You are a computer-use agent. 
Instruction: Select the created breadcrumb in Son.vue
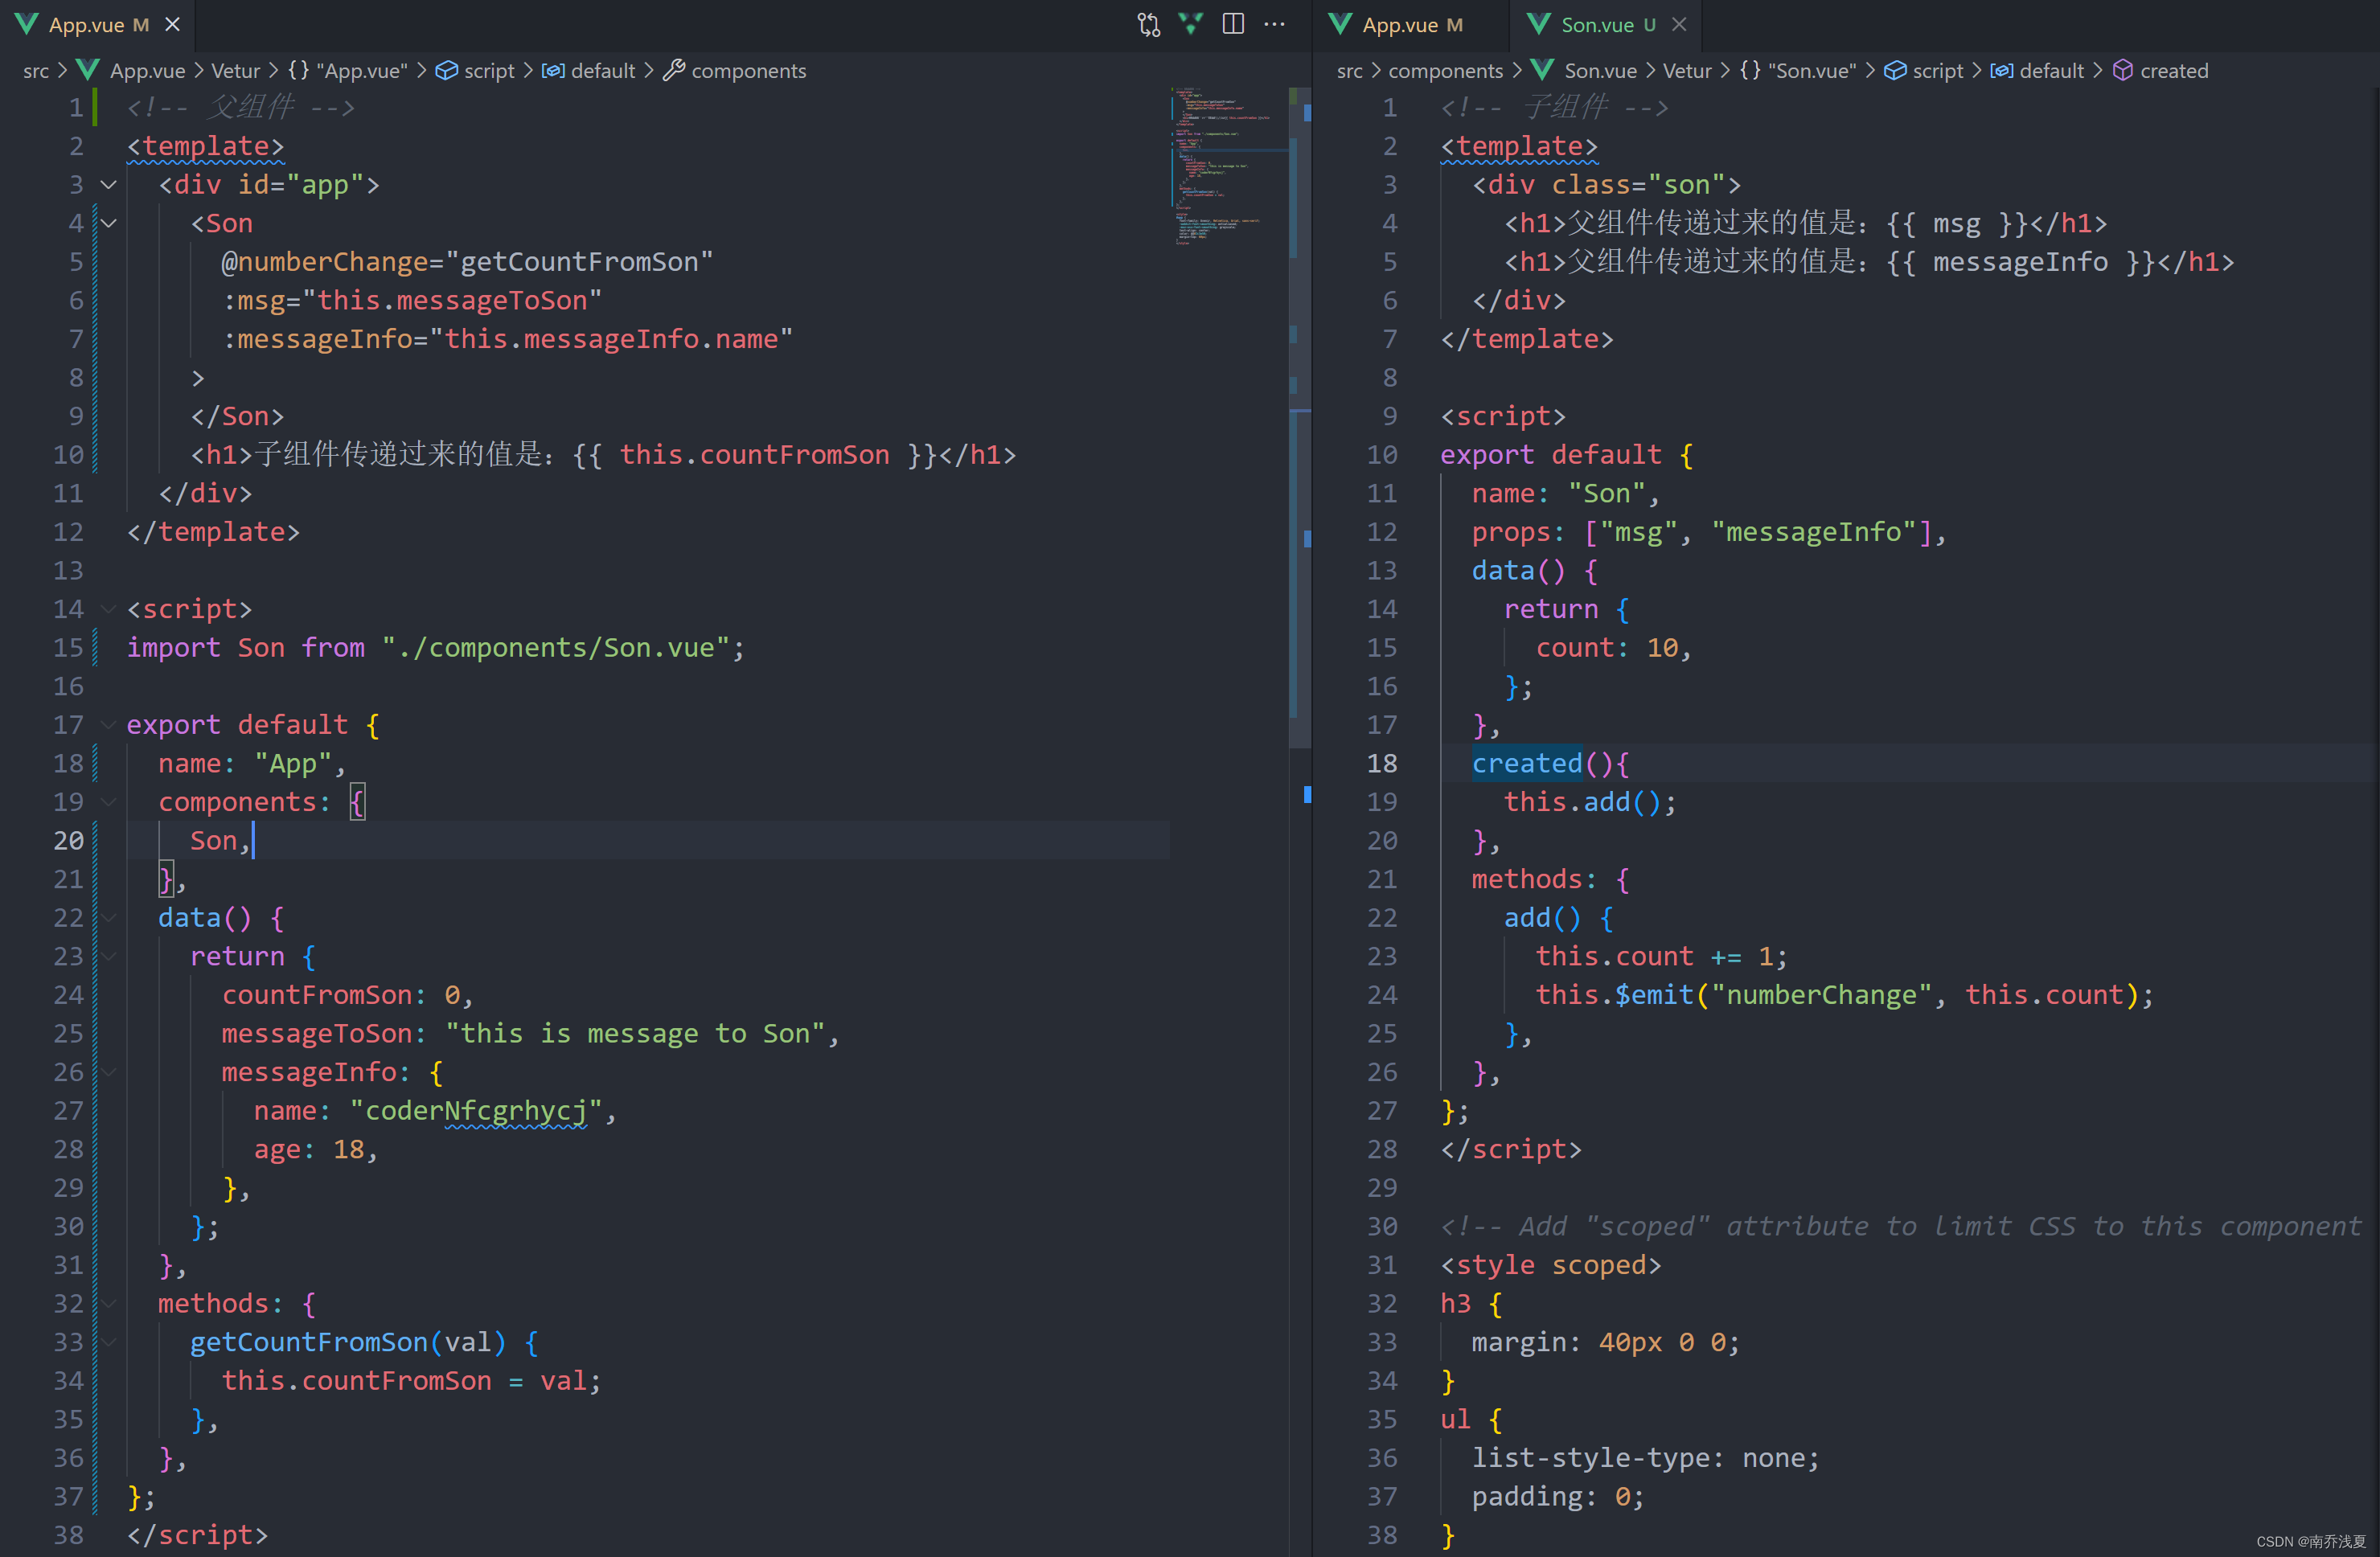2173,71
